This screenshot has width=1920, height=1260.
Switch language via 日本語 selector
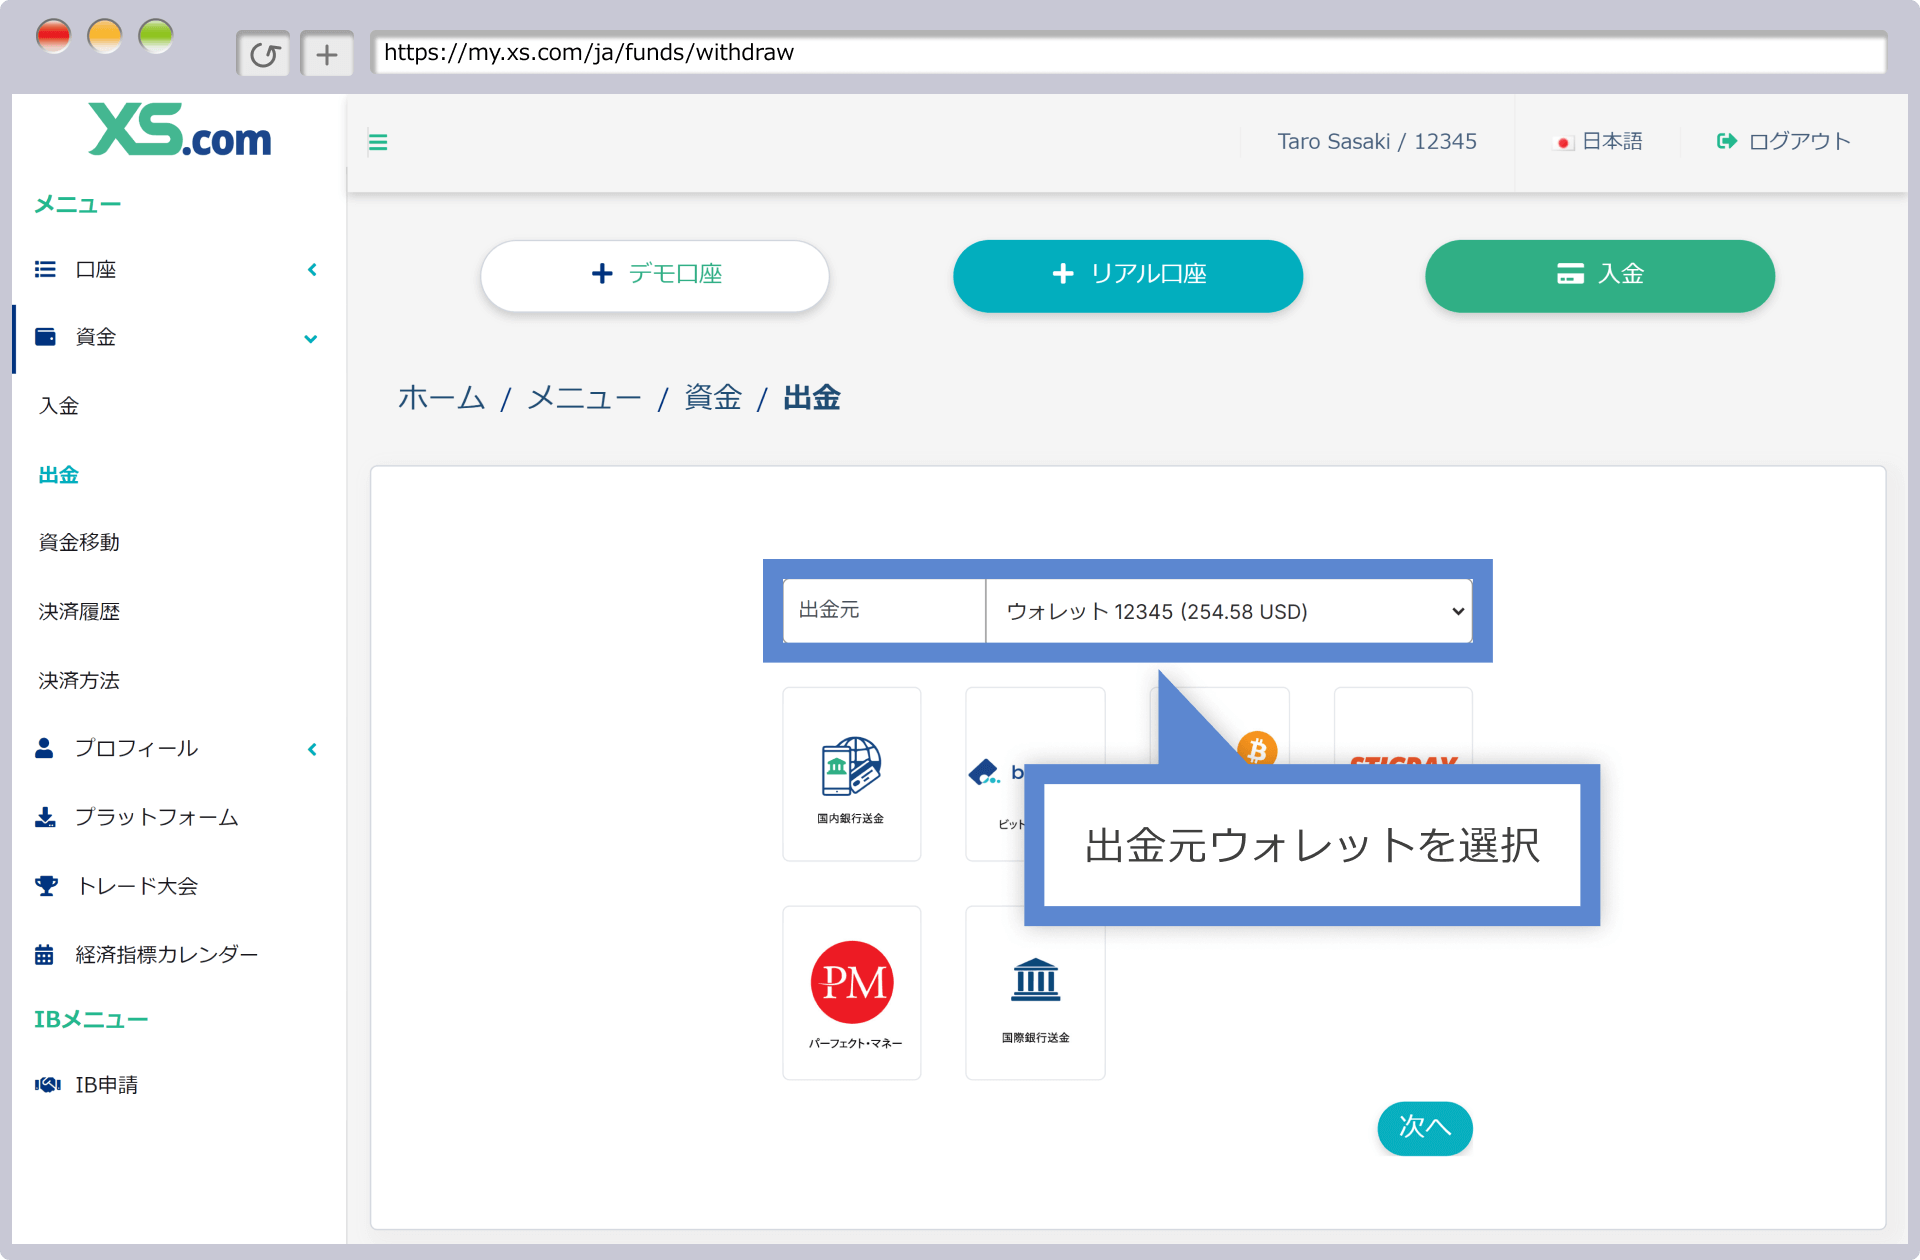tap(1612, 142)
